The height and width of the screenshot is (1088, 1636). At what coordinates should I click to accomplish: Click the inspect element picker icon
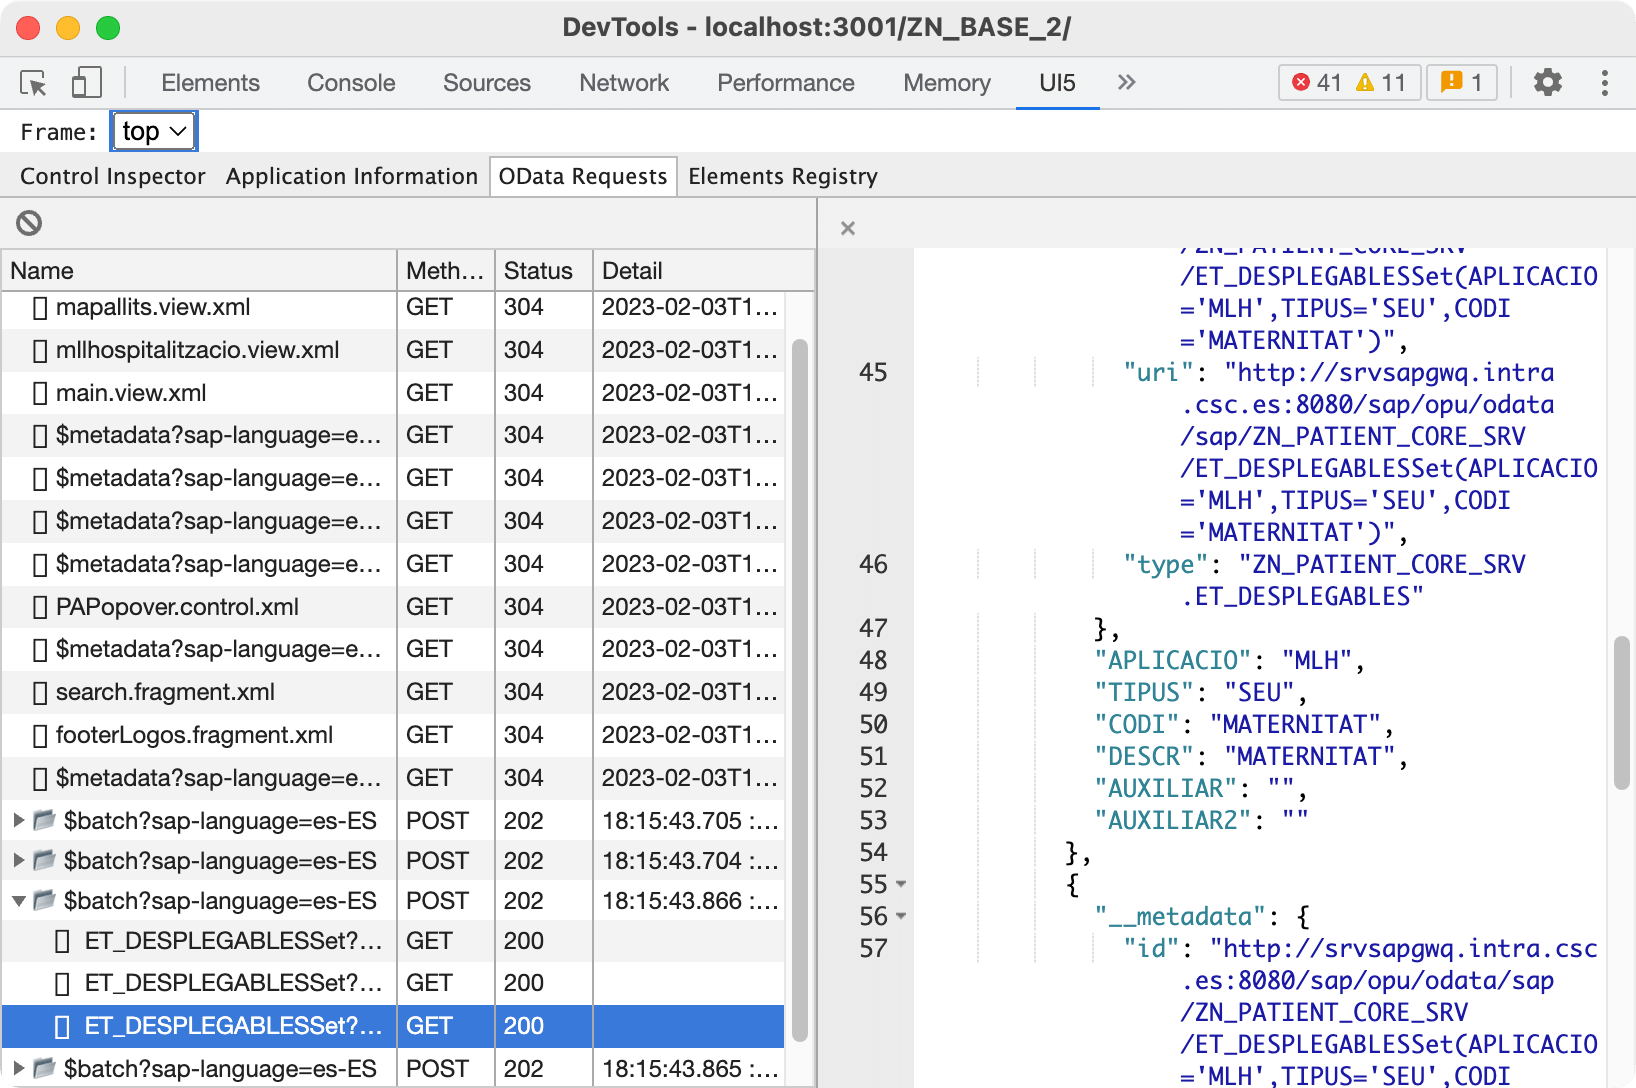coord(34,83)
